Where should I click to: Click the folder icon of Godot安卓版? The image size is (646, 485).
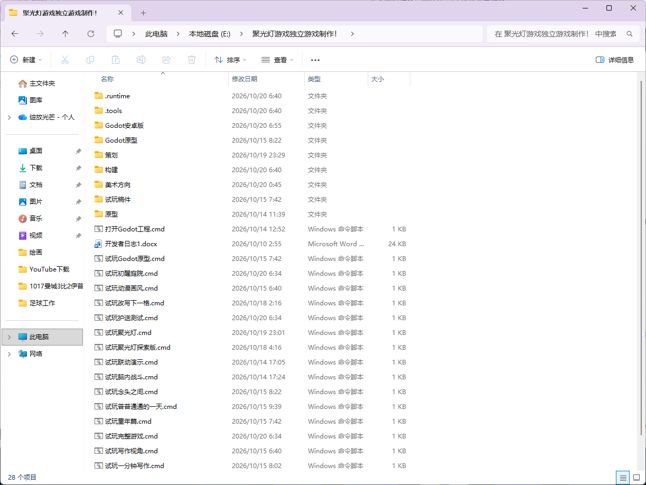(x=98, y=125)
